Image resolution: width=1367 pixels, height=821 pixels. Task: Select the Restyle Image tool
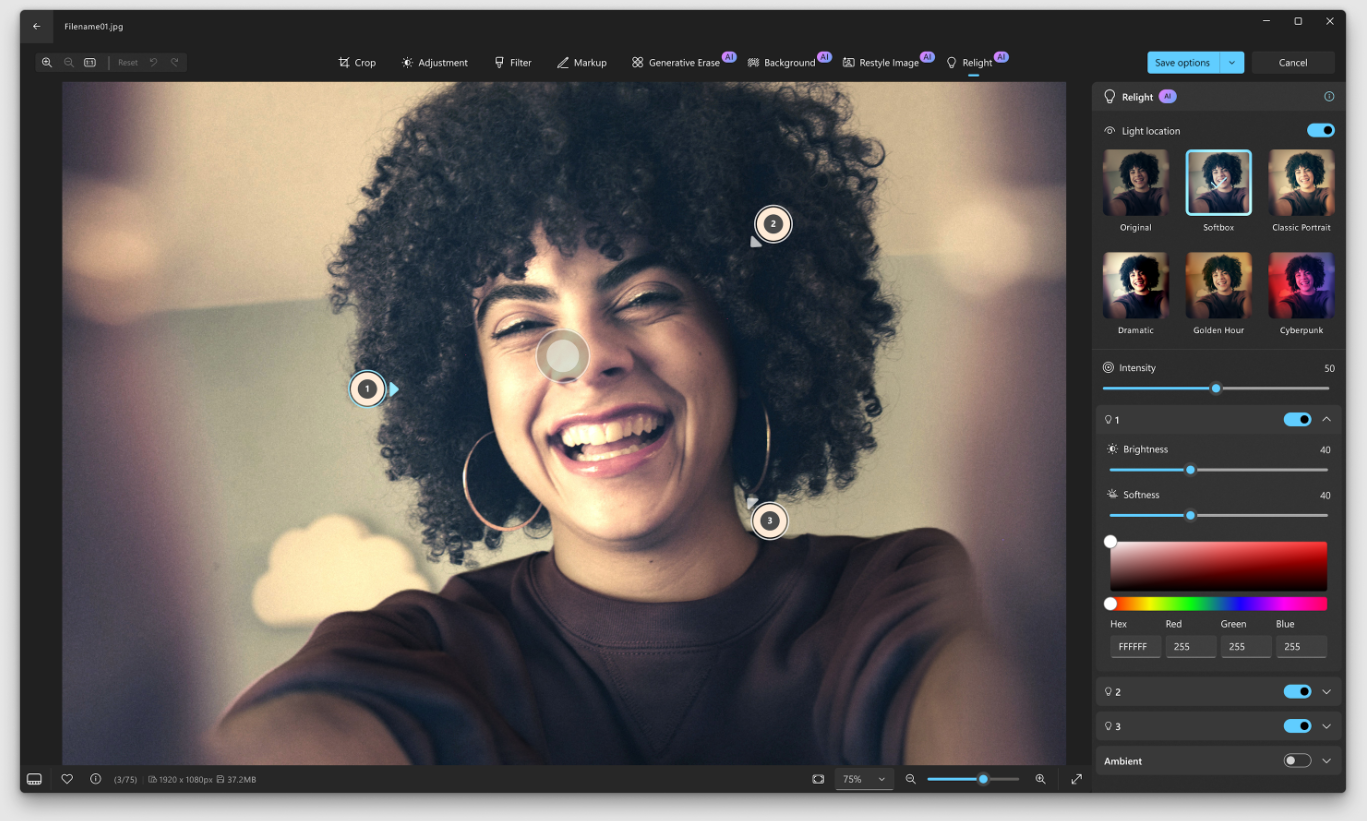888,62
